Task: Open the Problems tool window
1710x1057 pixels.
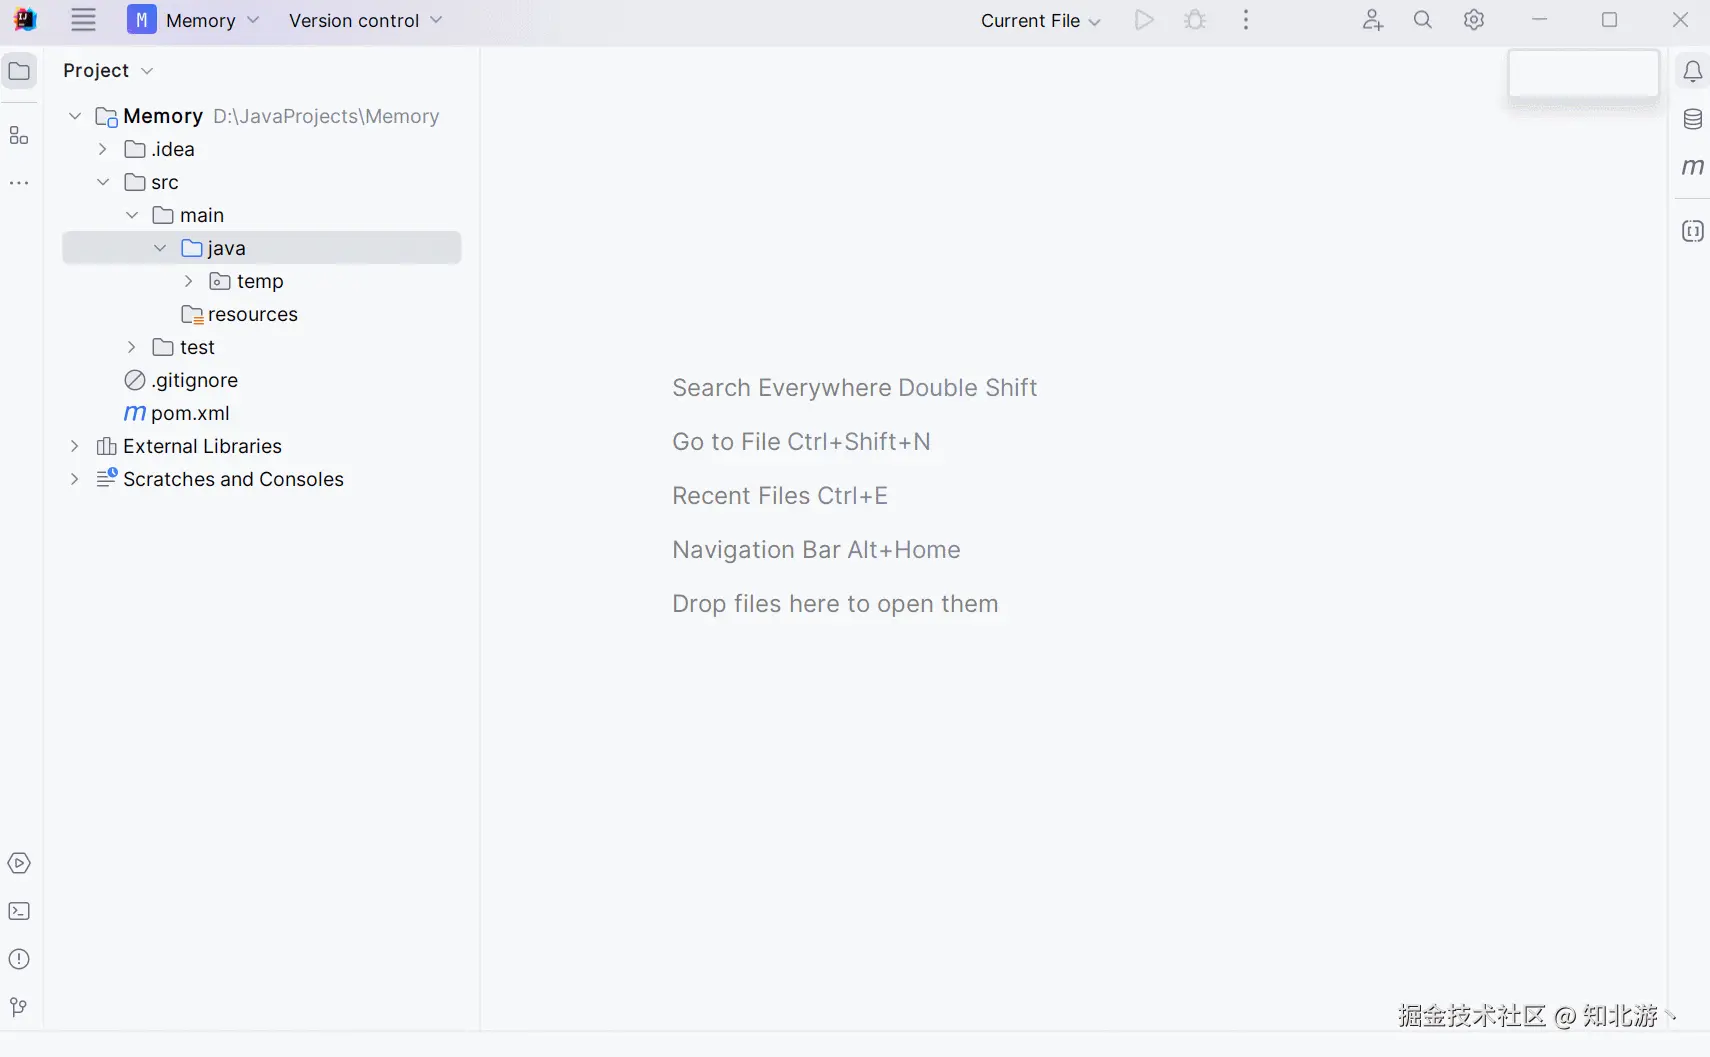Action: click(19, 959)
